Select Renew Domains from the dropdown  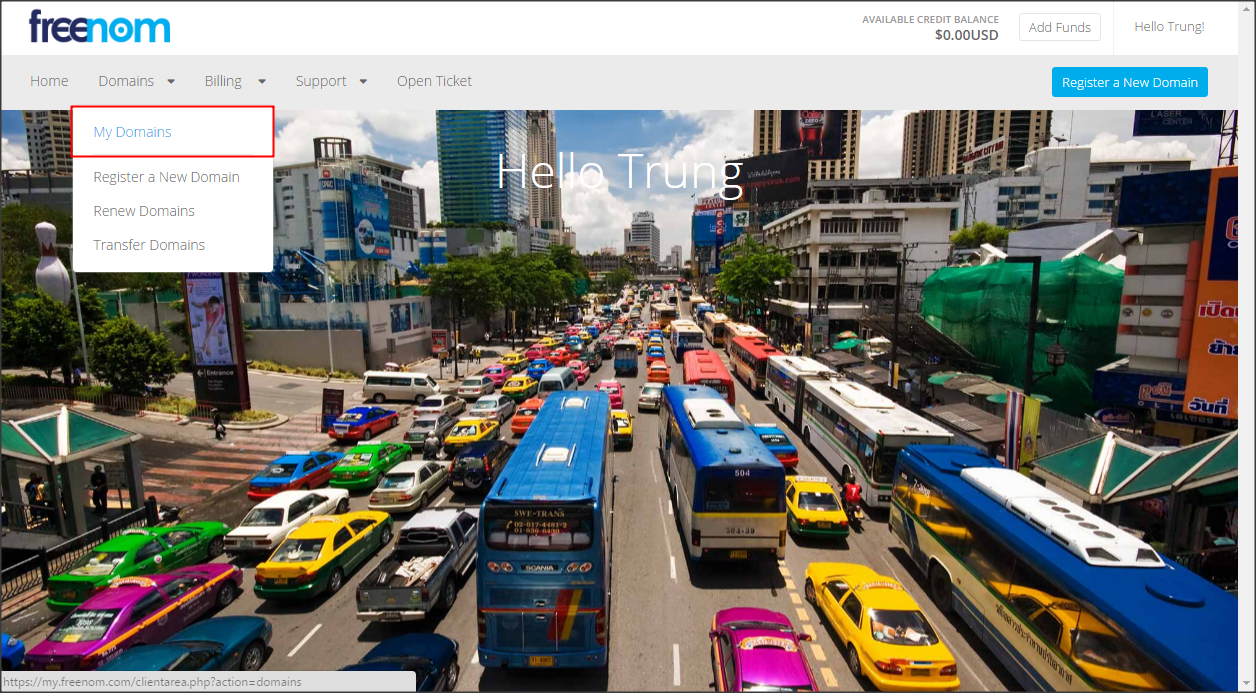click(x=144, y=211)
